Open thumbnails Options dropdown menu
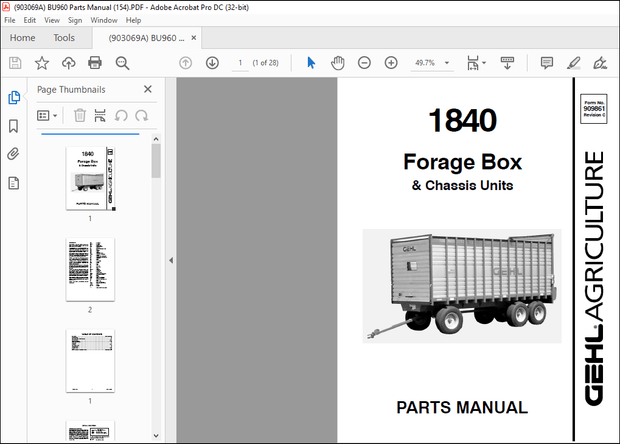The width and height of the screenshot is (620, 444). click(47, 115)
